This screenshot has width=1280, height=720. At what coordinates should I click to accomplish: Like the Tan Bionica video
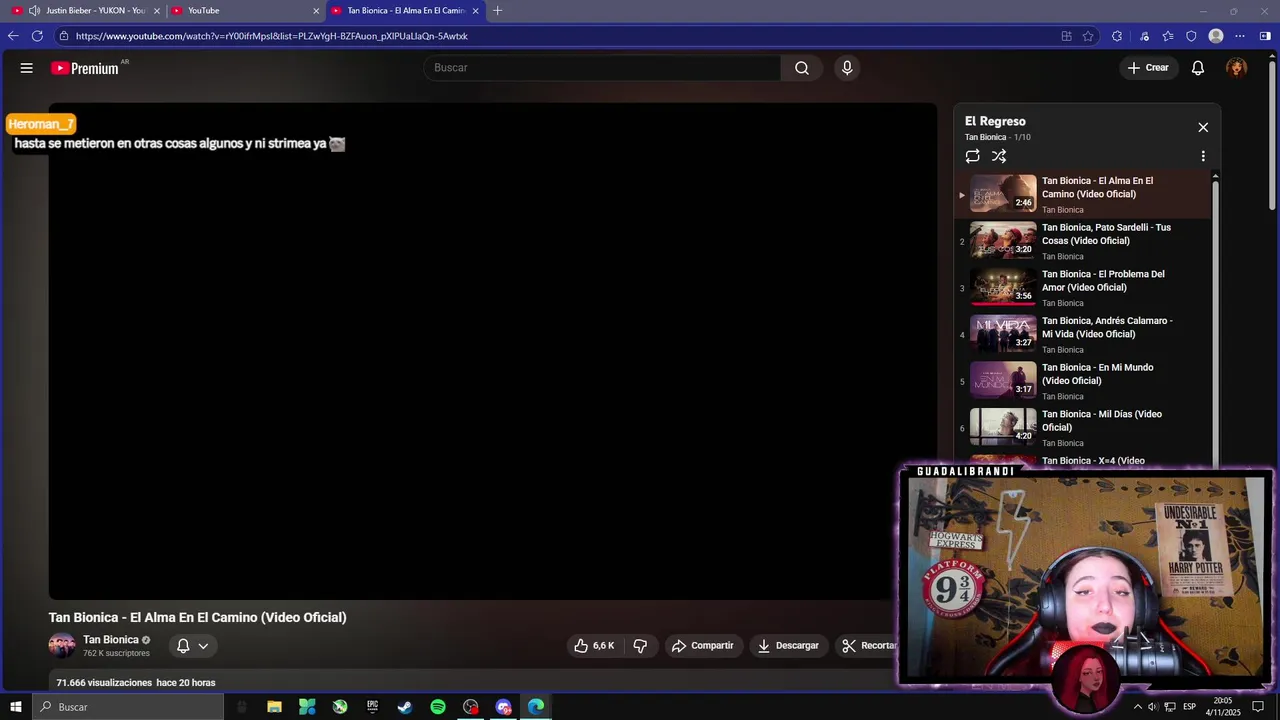(x=595, y=646)
